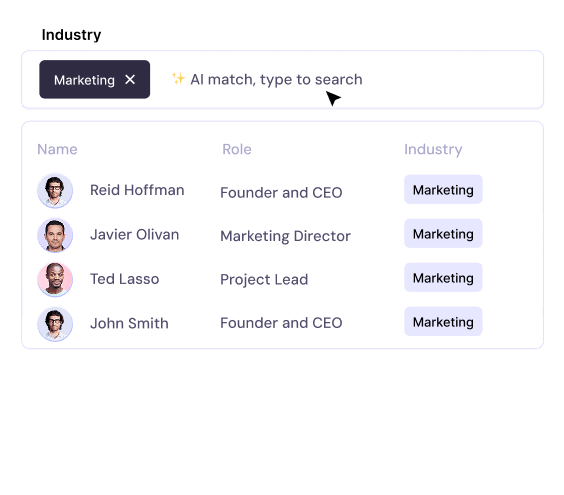
Task: Remove the Marketing filter tag
Action: pyautogui.click(x=130, y=80)
